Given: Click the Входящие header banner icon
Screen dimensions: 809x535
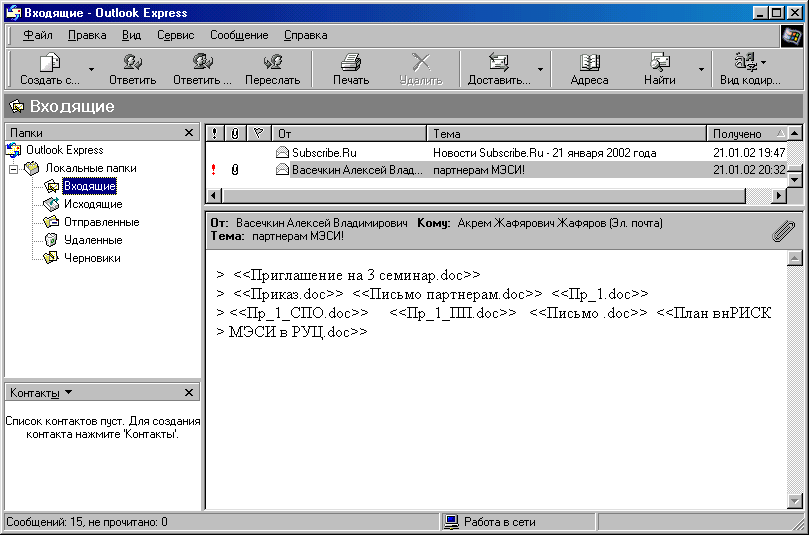Looking at the screenshot, I should pyautogui.click(x=17, y=106).
